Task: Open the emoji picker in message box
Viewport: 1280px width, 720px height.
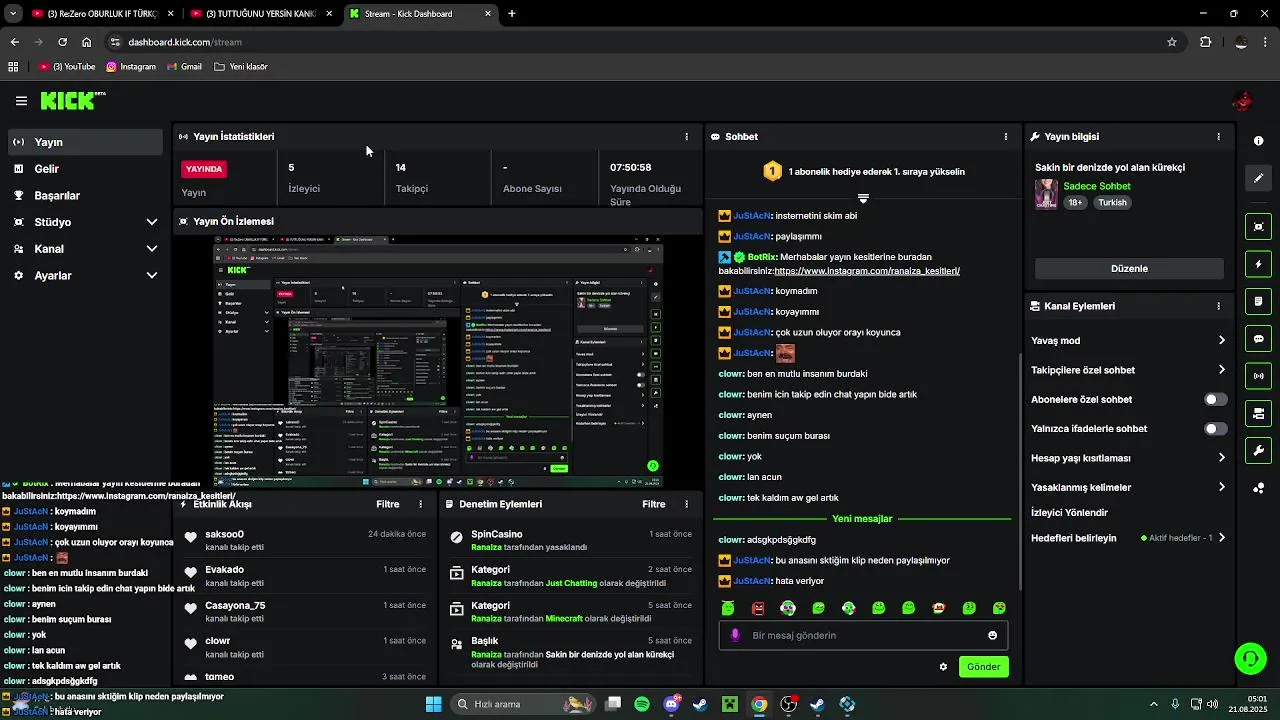Action: pyautogui.click(x=992, y=635)
